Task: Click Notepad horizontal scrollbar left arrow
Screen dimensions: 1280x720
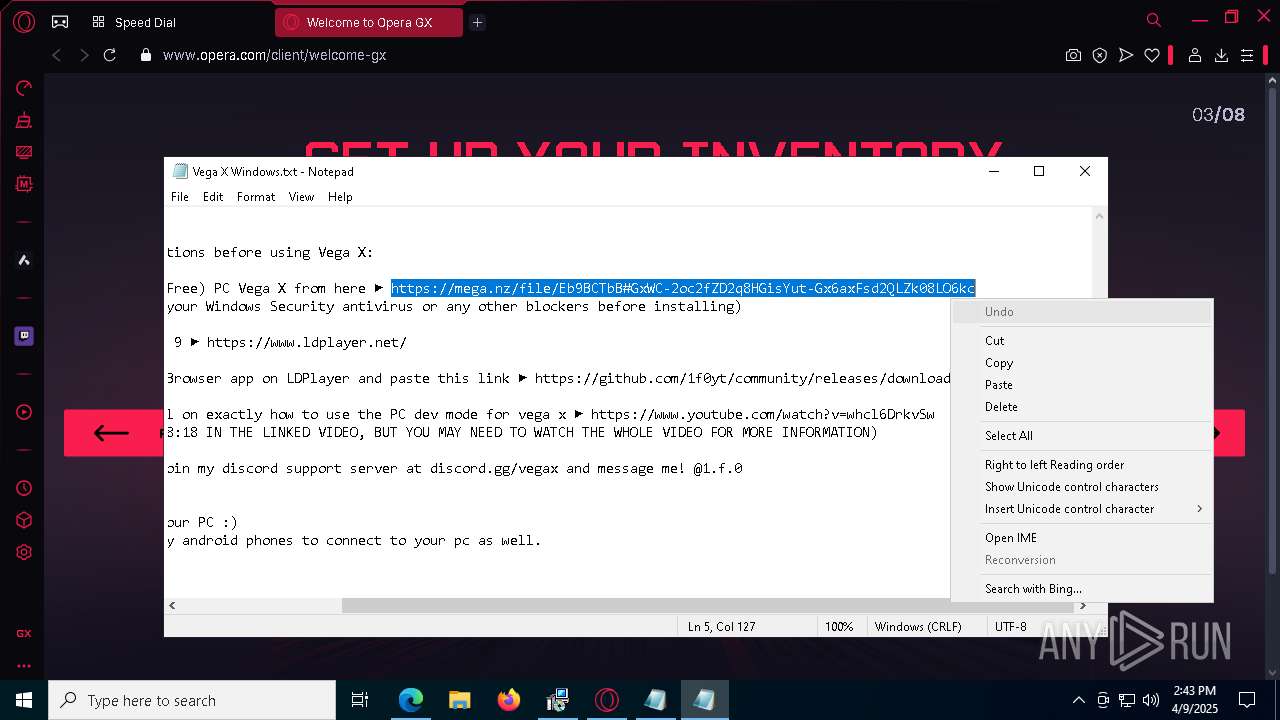Action: (x=173, y=606)
